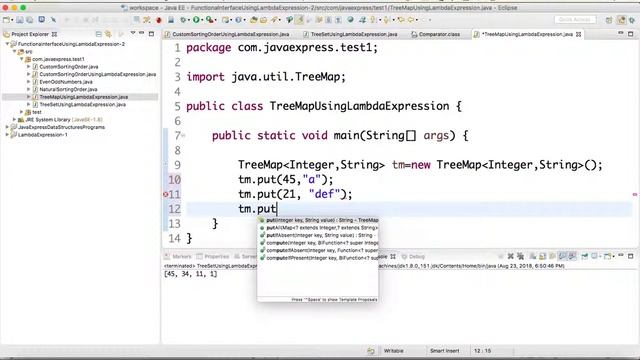Toggle breakpoint marker on line 11
The height and width of the screenshot is (360, 640).
(x=166, y=194)
